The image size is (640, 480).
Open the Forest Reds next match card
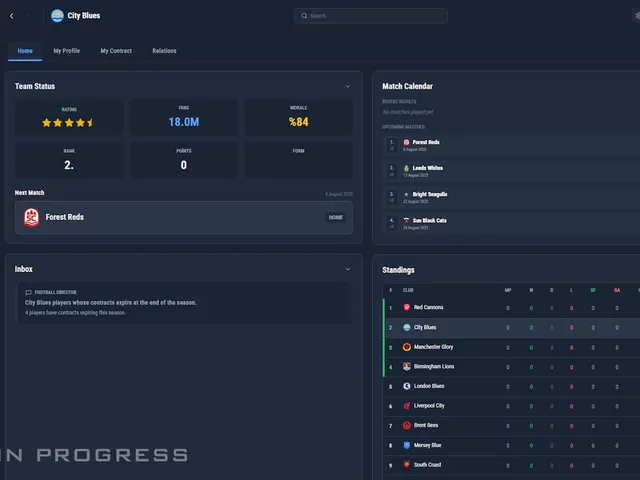click(x=184, y=217)
